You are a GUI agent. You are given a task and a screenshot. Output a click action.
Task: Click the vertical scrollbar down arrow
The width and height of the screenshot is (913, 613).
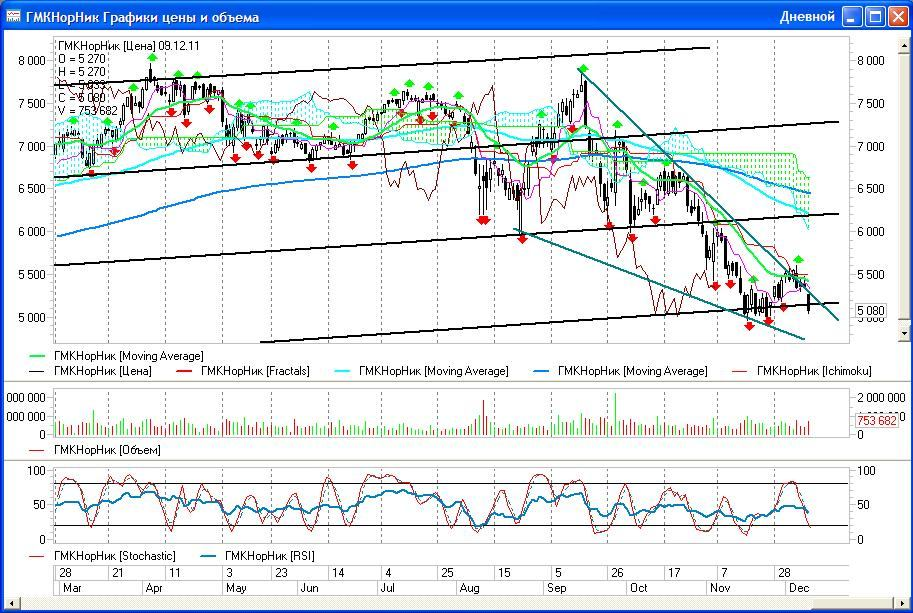point(904,334)
